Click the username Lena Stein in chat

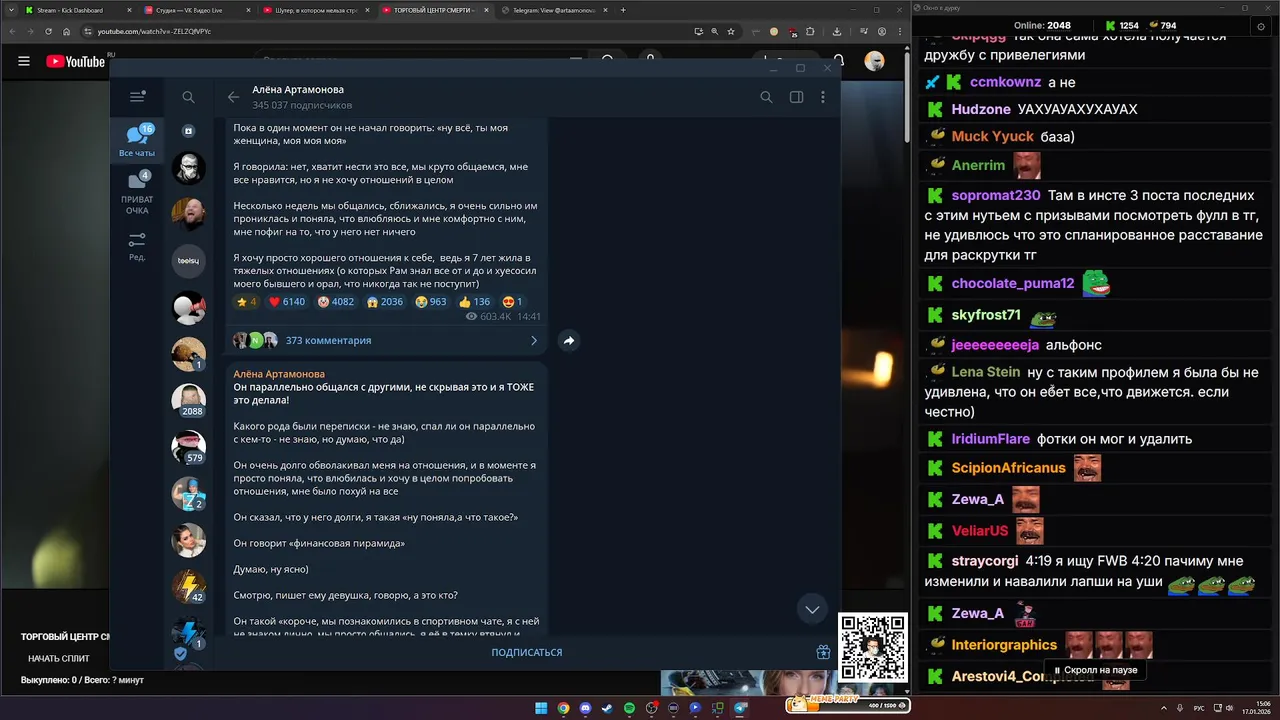(986, 372)
